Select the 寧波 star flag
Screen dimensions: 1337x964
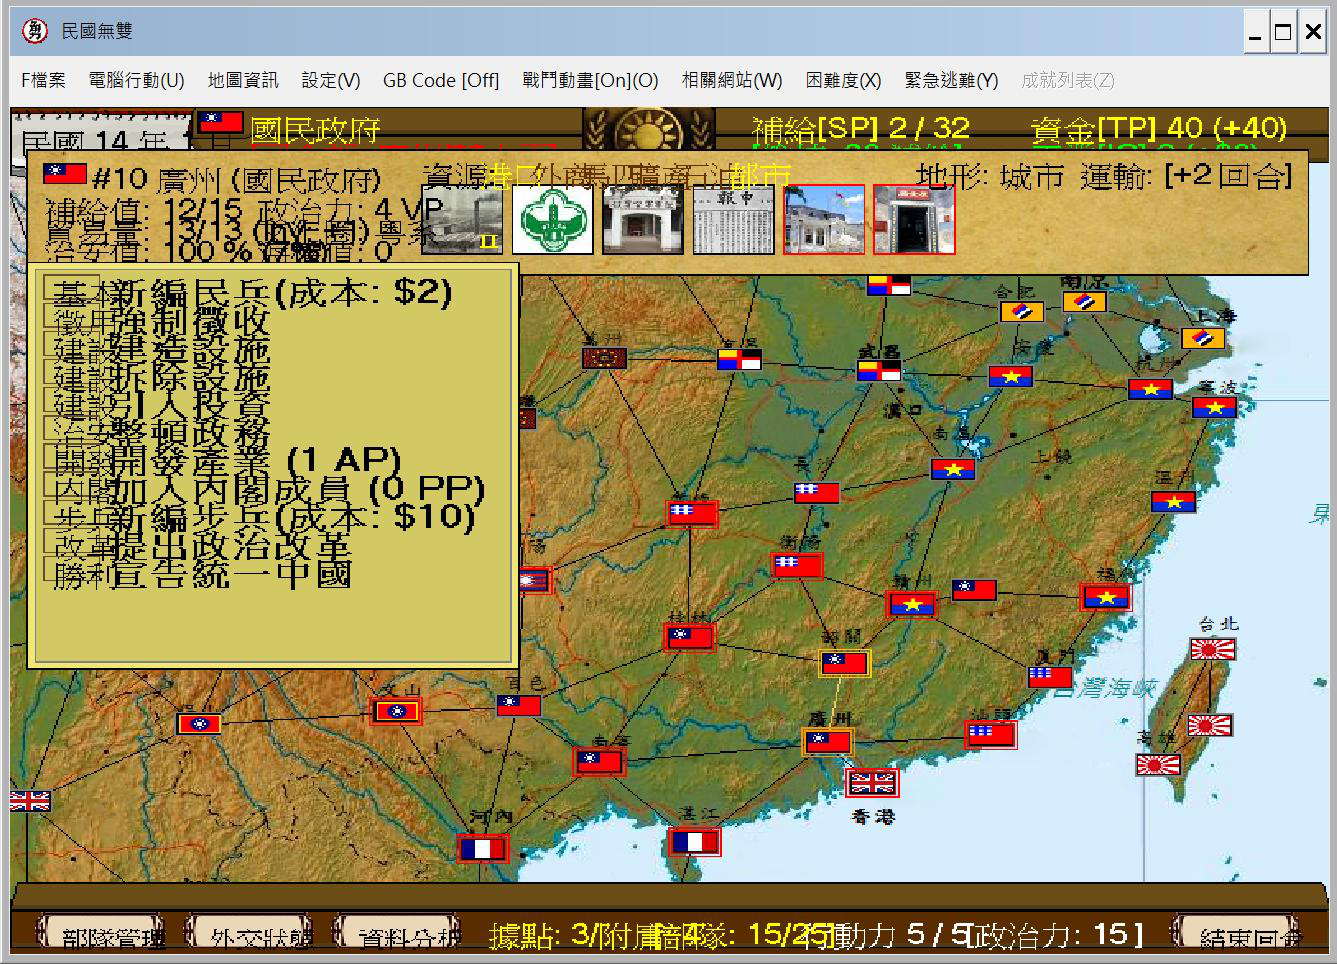[1214, 407]
